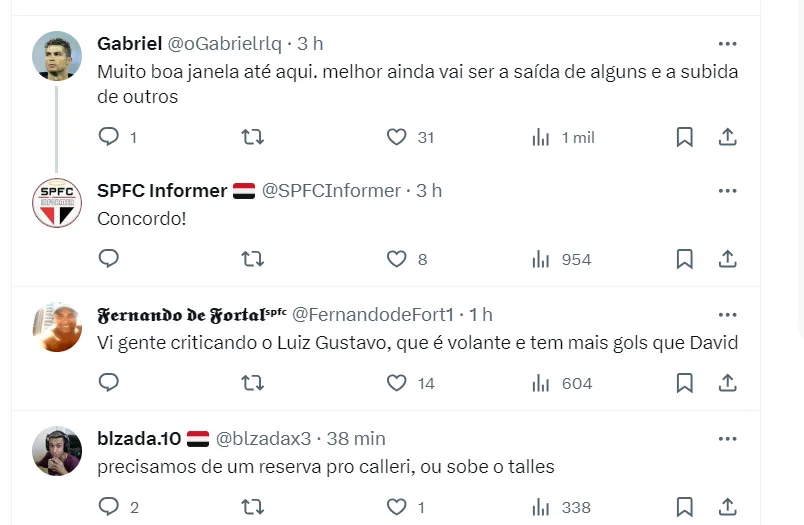View analytics of SPFC Informer's reply
This screenshot has width=804, height=525.
(541, 259)
